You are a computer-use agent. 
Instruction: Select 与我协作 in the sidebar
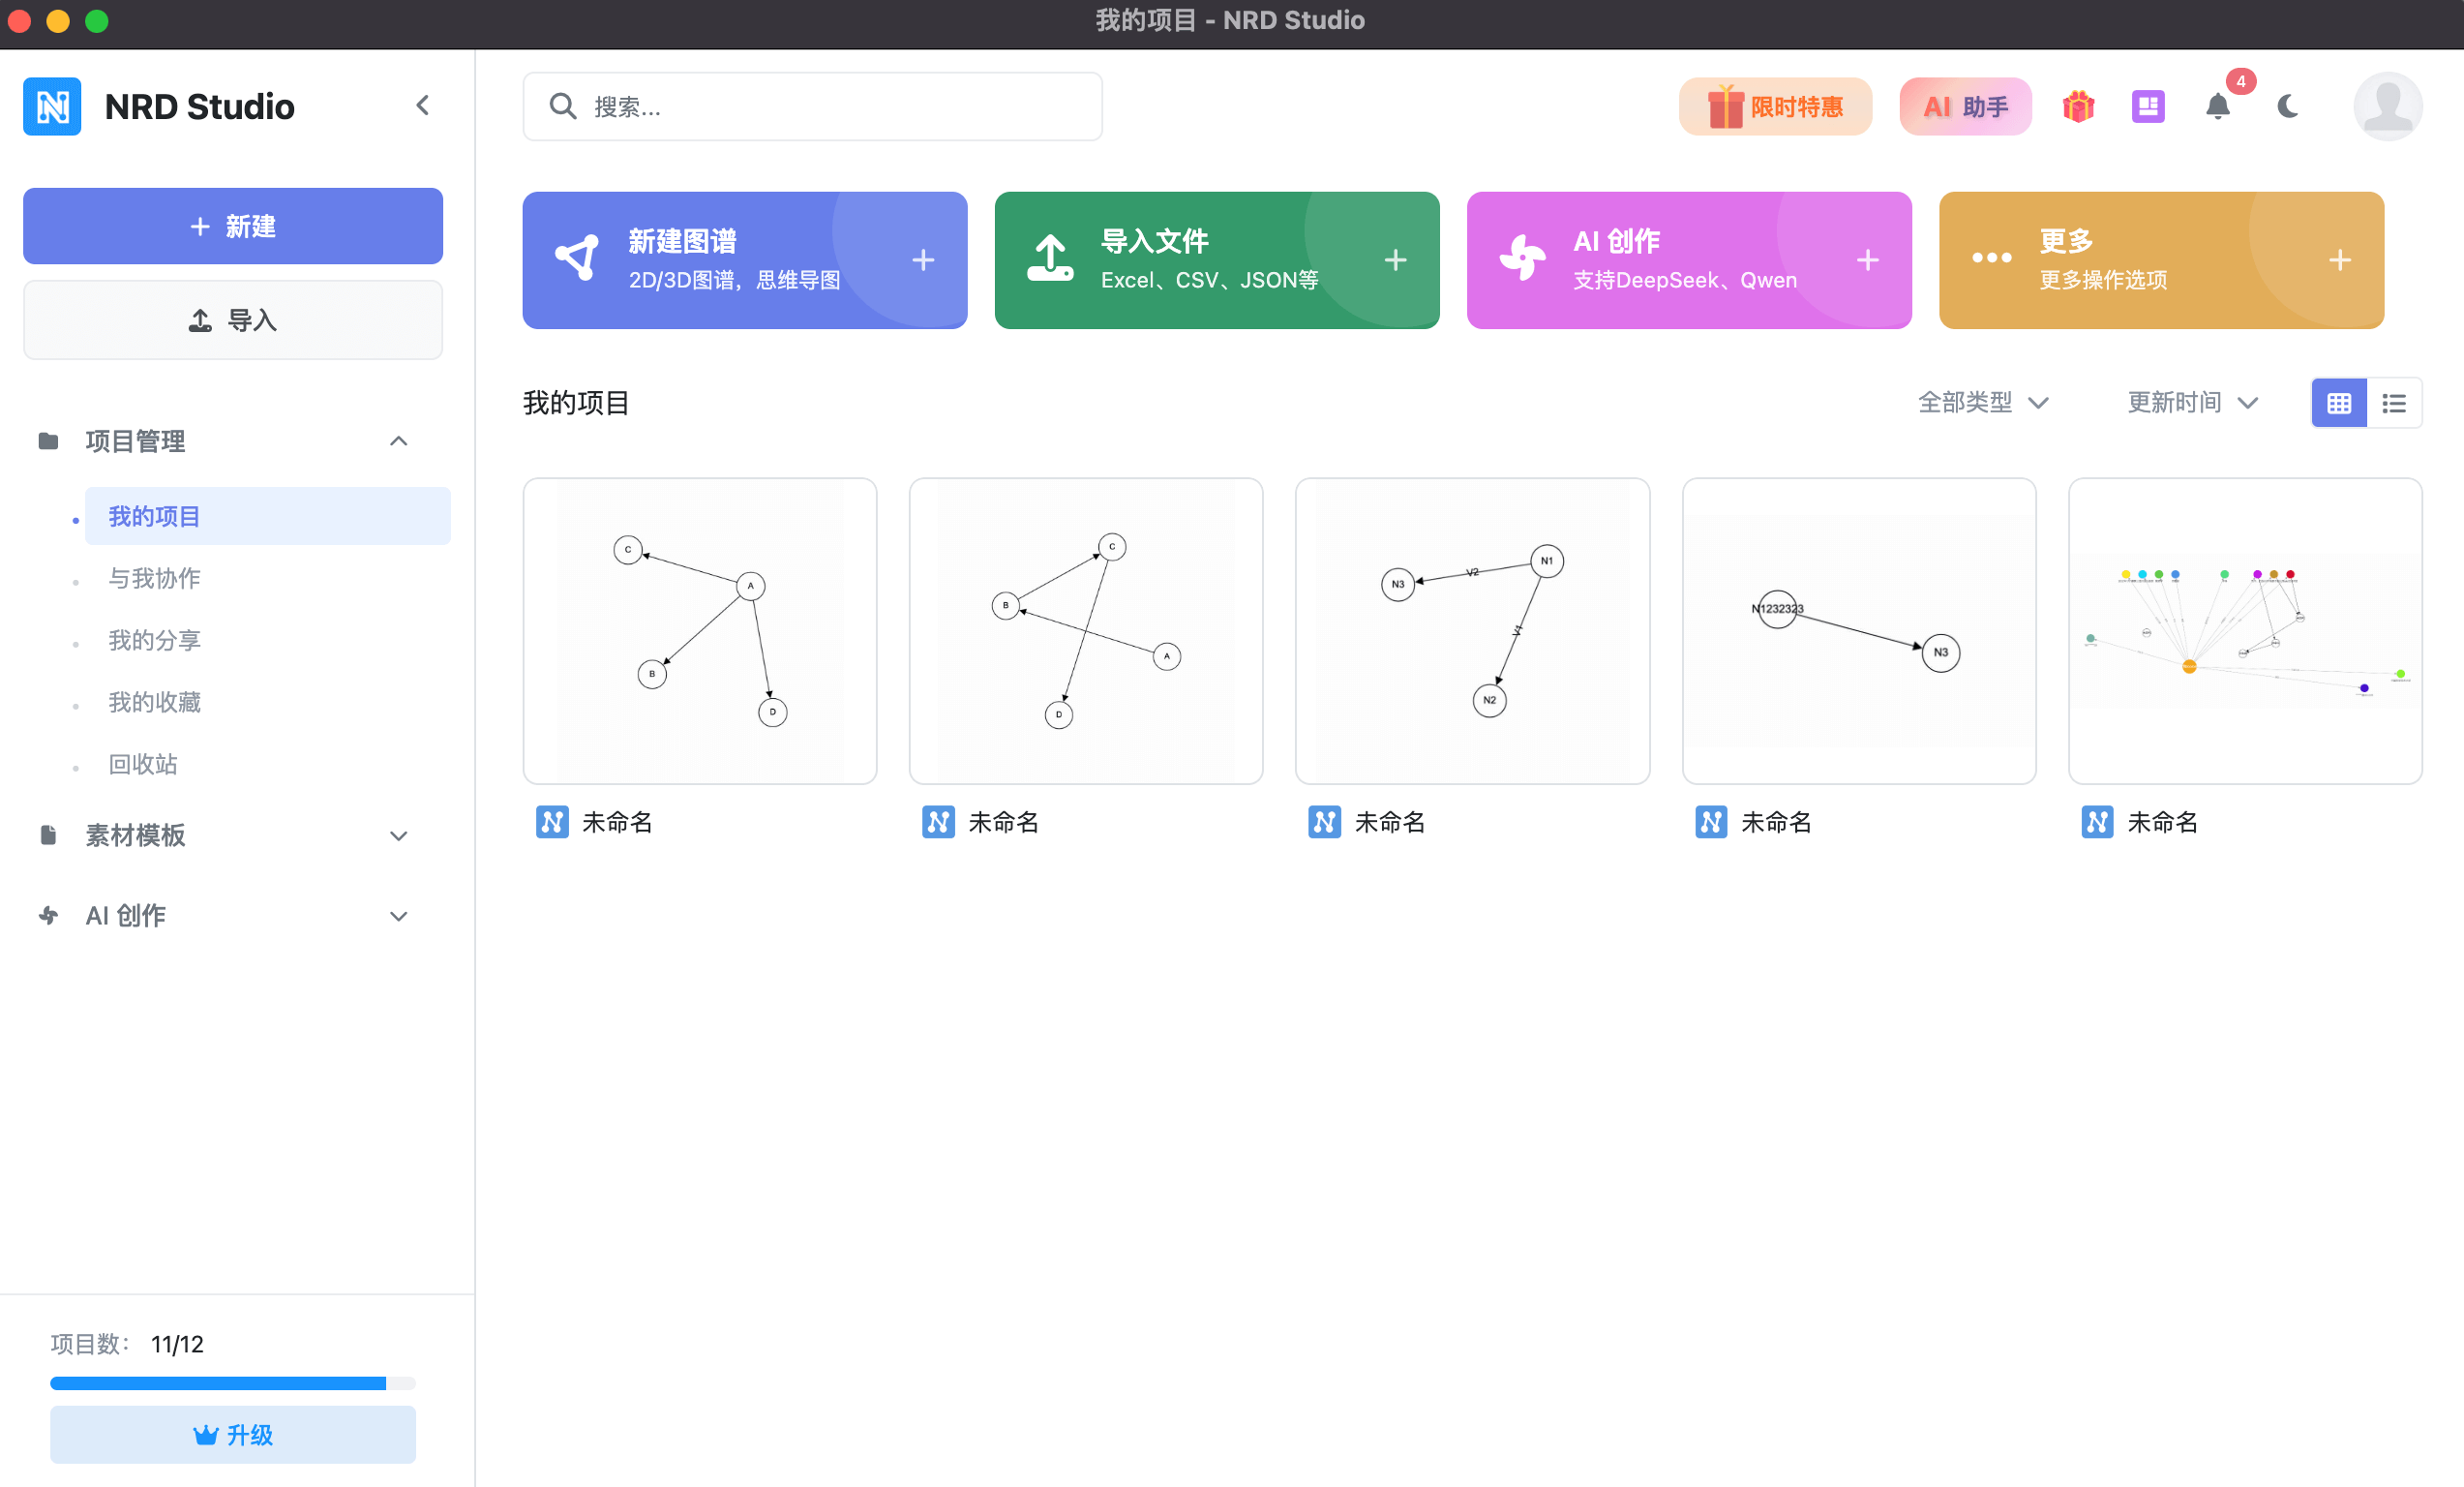pos(154,578)
